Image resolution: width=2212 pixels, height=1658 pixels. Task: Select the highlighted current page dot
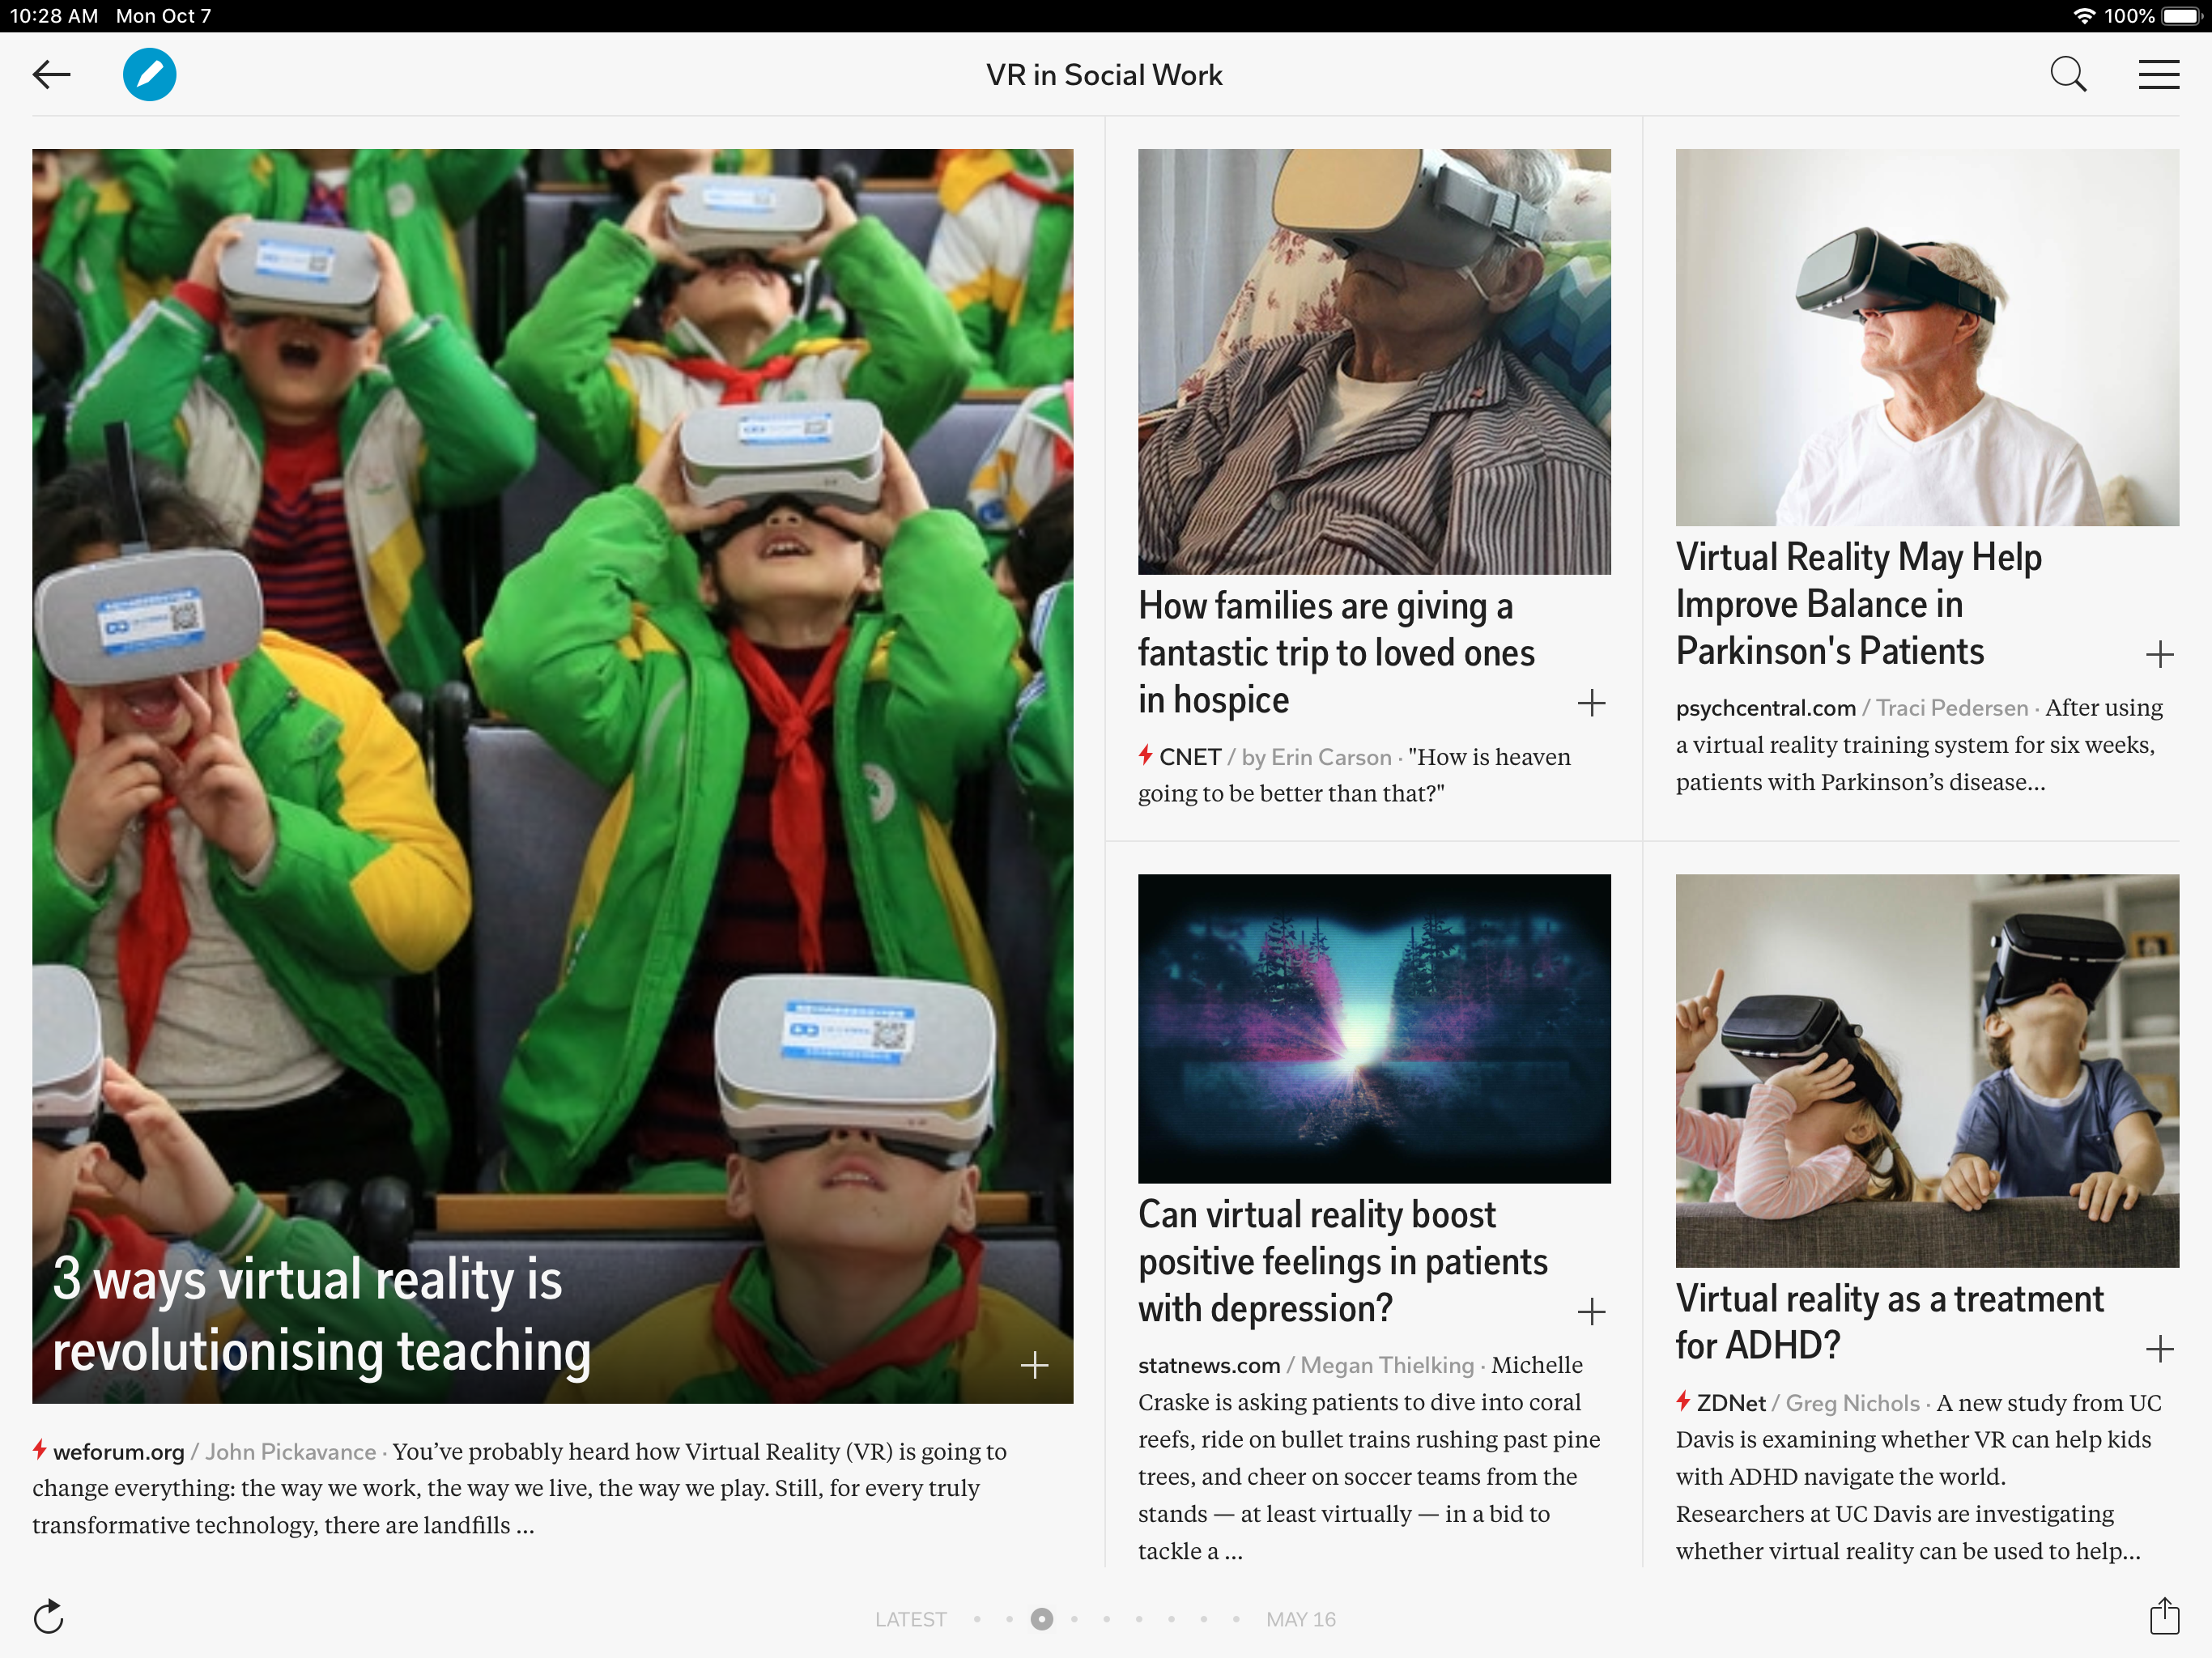pyautogui.click(x=1041, y=1619)
